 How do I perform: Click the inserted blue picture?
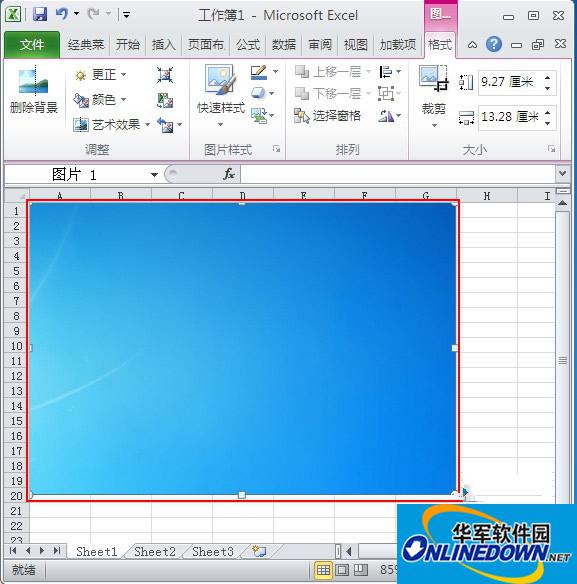(242, 349)
